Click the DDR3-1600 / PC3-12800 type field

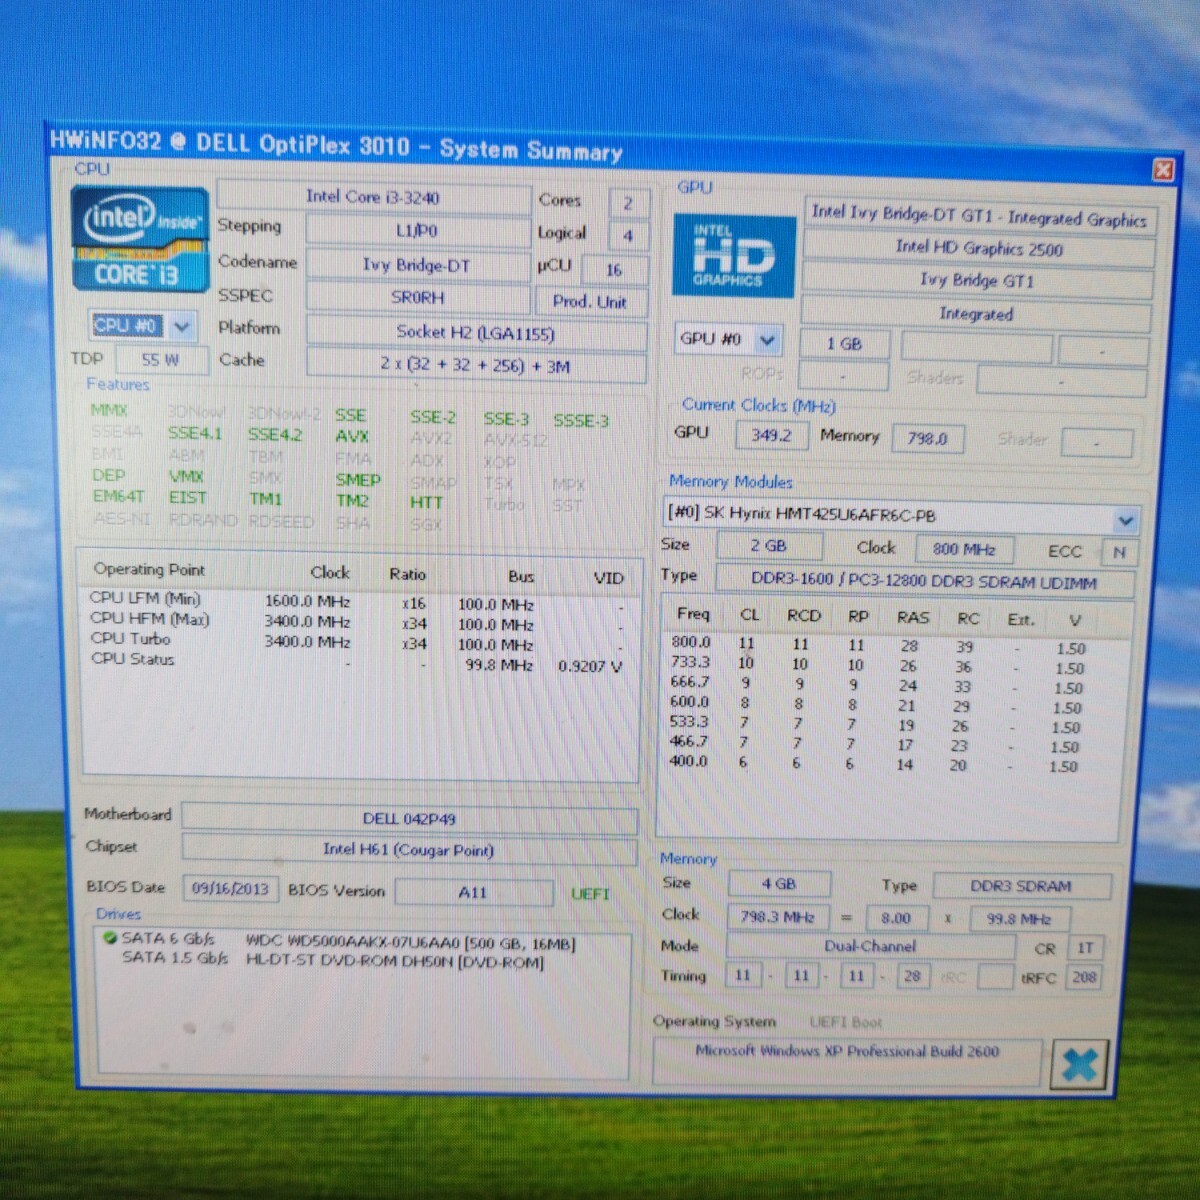point(924,581)
